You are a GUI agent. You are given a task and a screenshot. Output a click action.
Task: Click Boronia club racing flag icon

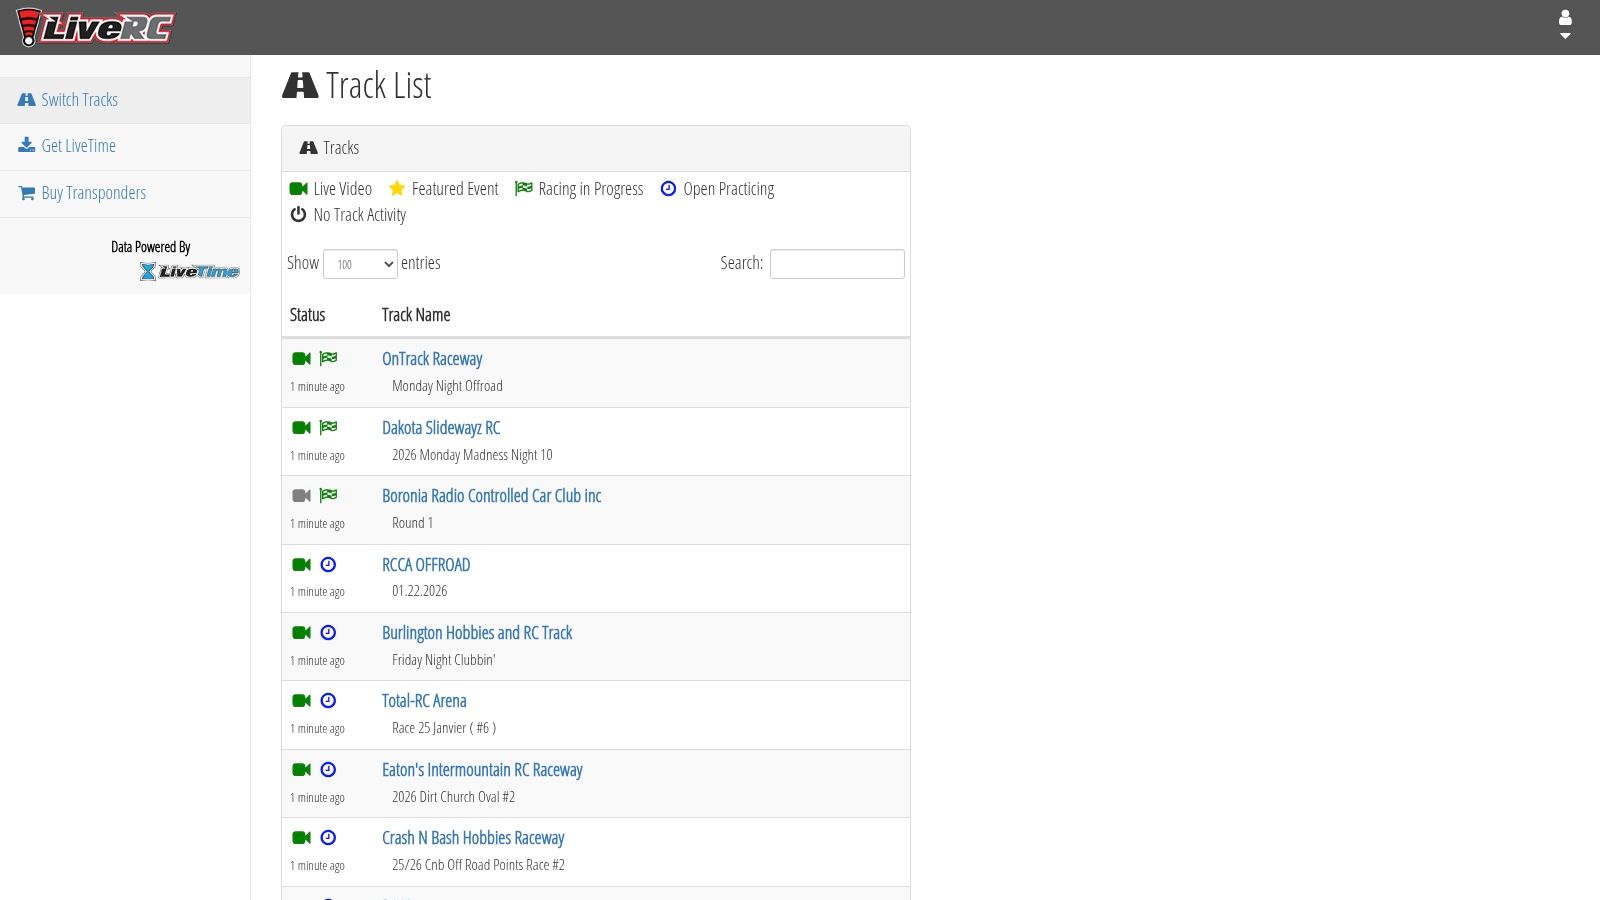pos(328,496)
